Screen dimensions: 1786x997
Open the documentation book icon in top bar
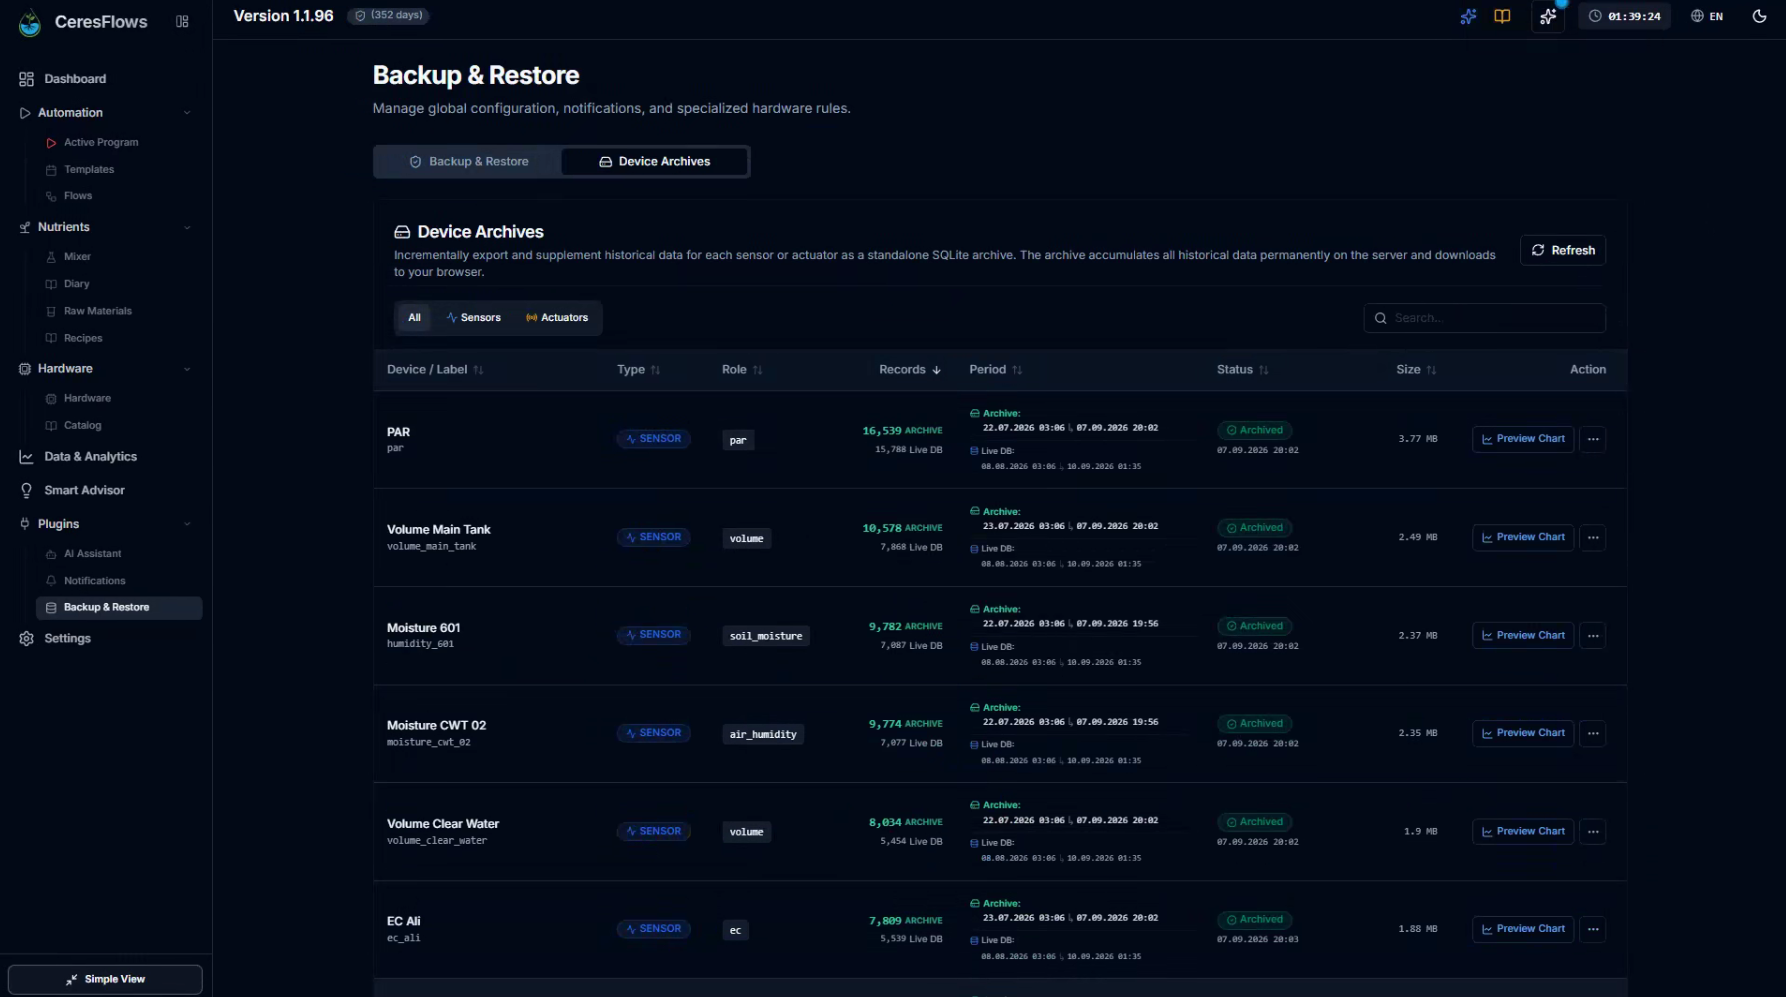coord(1502,16)
